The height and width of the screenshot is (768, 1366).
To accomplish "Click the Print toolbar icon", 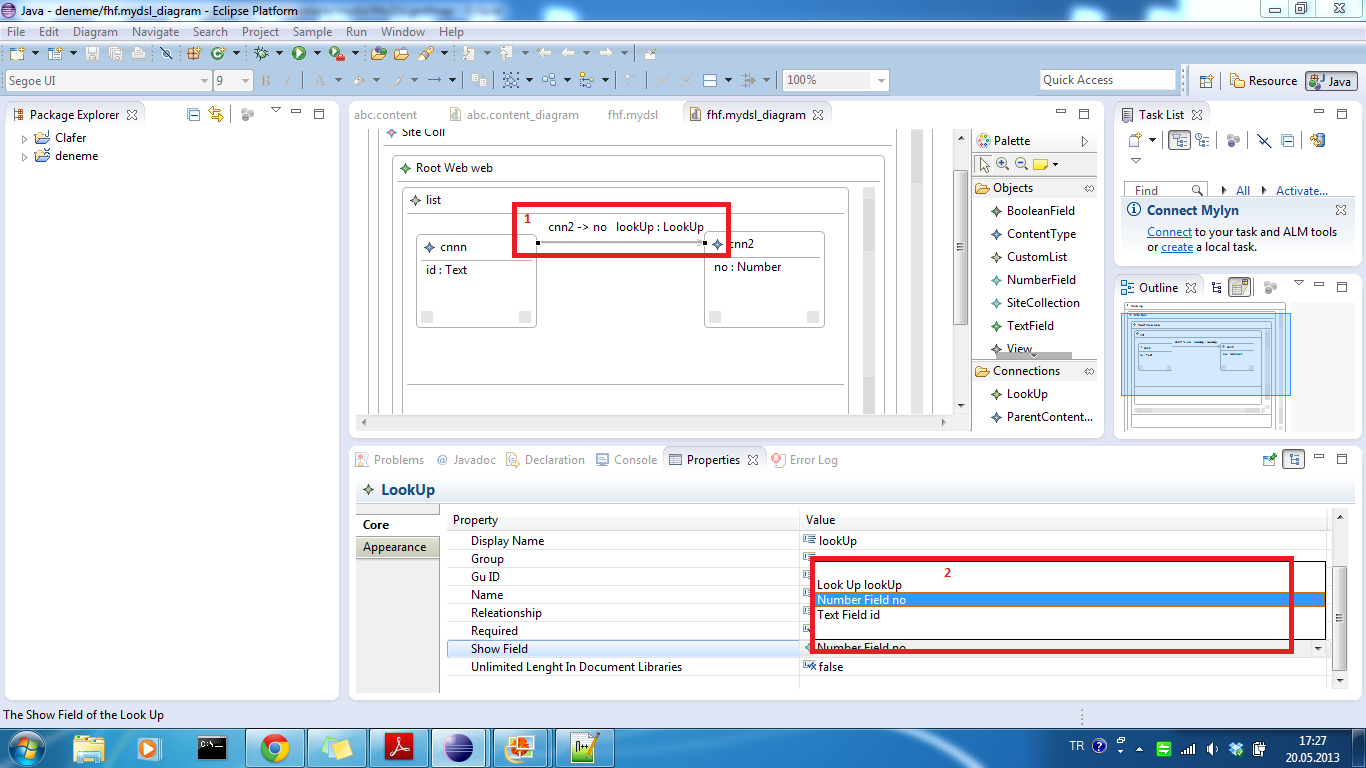I will pyautogui.click(x=137, y=53).
